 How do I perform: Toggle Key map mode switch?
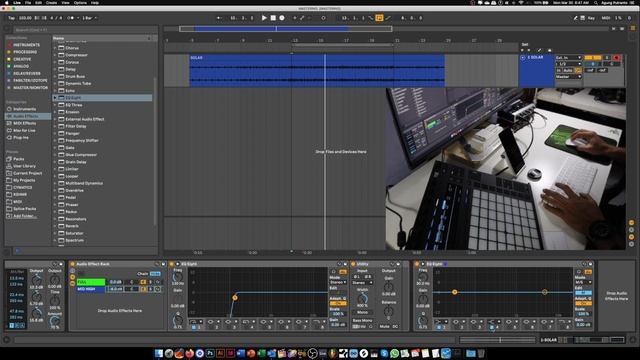tap(591, 18)
